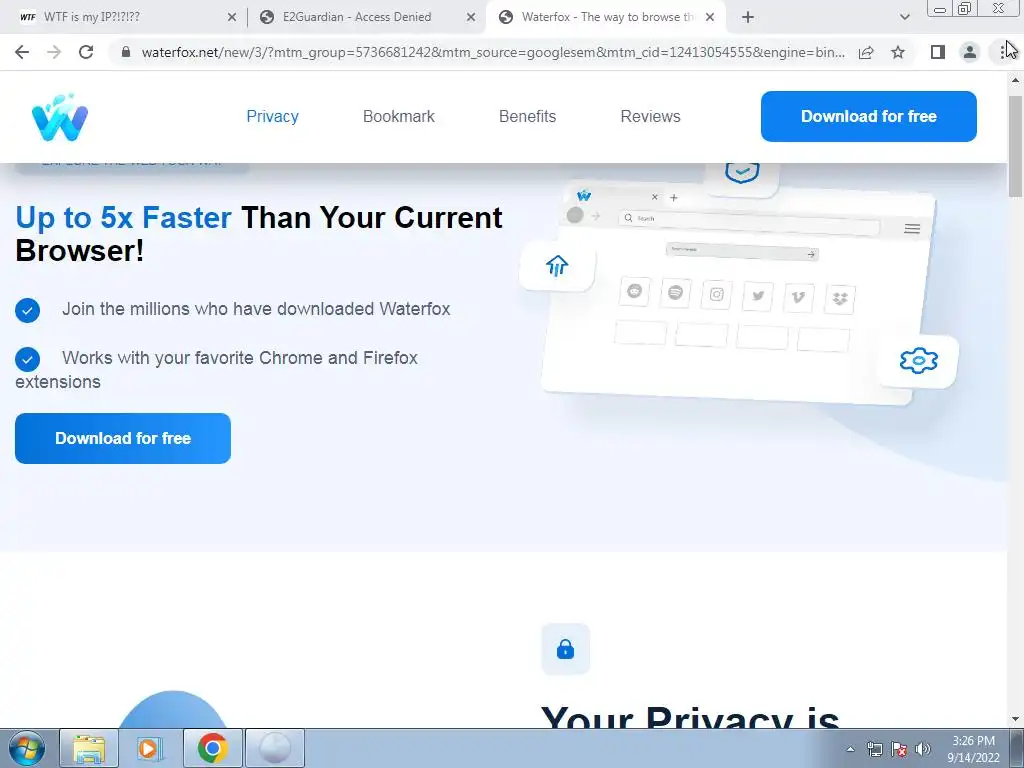The width and height of the screenshot is (1024, 768).
Task: Open Windows Media Player from taskbar
Action: (150, 748)
